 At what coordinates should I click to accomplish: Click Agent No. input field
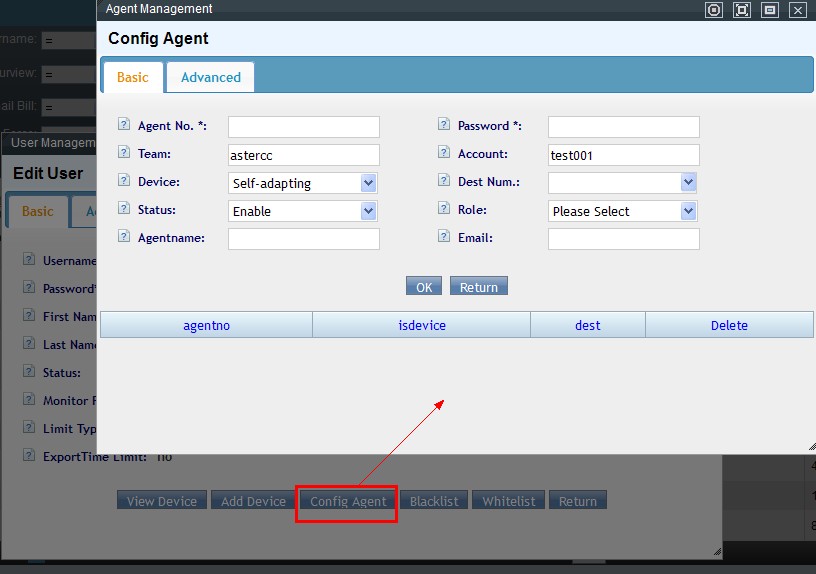pos(304,127)
